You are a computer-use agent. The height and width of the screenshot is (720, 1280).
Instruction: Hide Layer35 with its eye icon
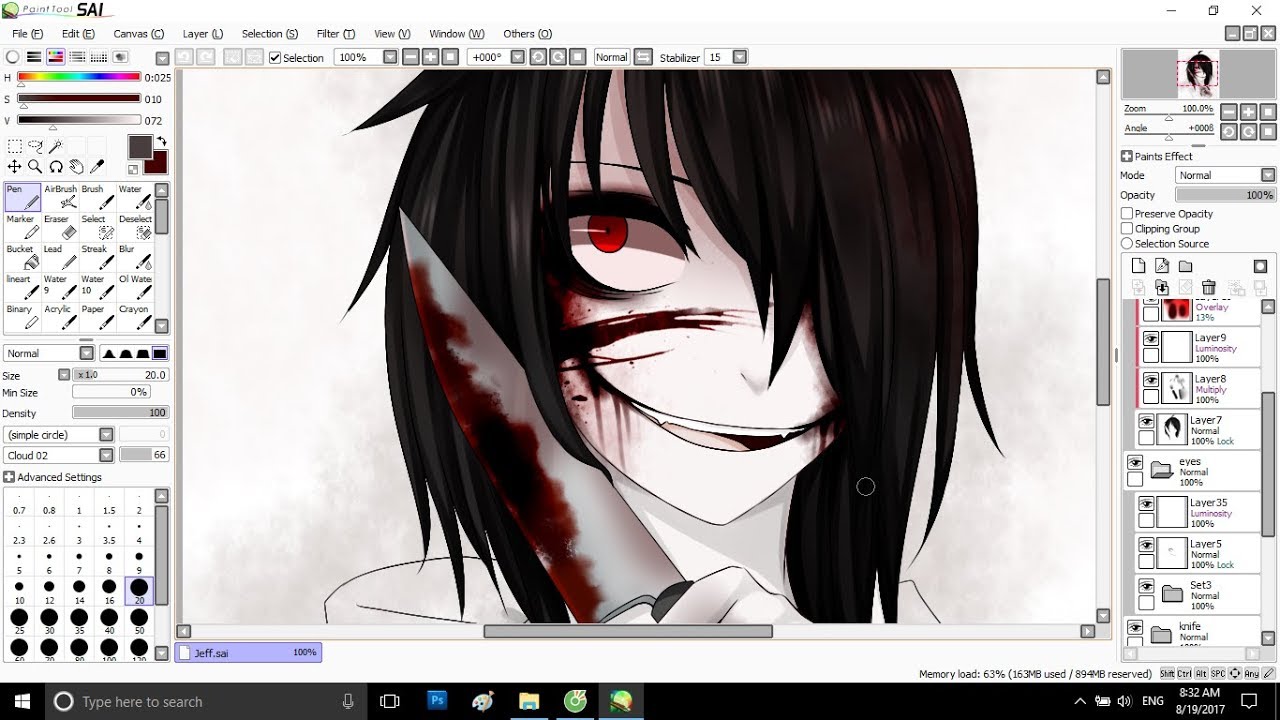[x=1146, y=504]
